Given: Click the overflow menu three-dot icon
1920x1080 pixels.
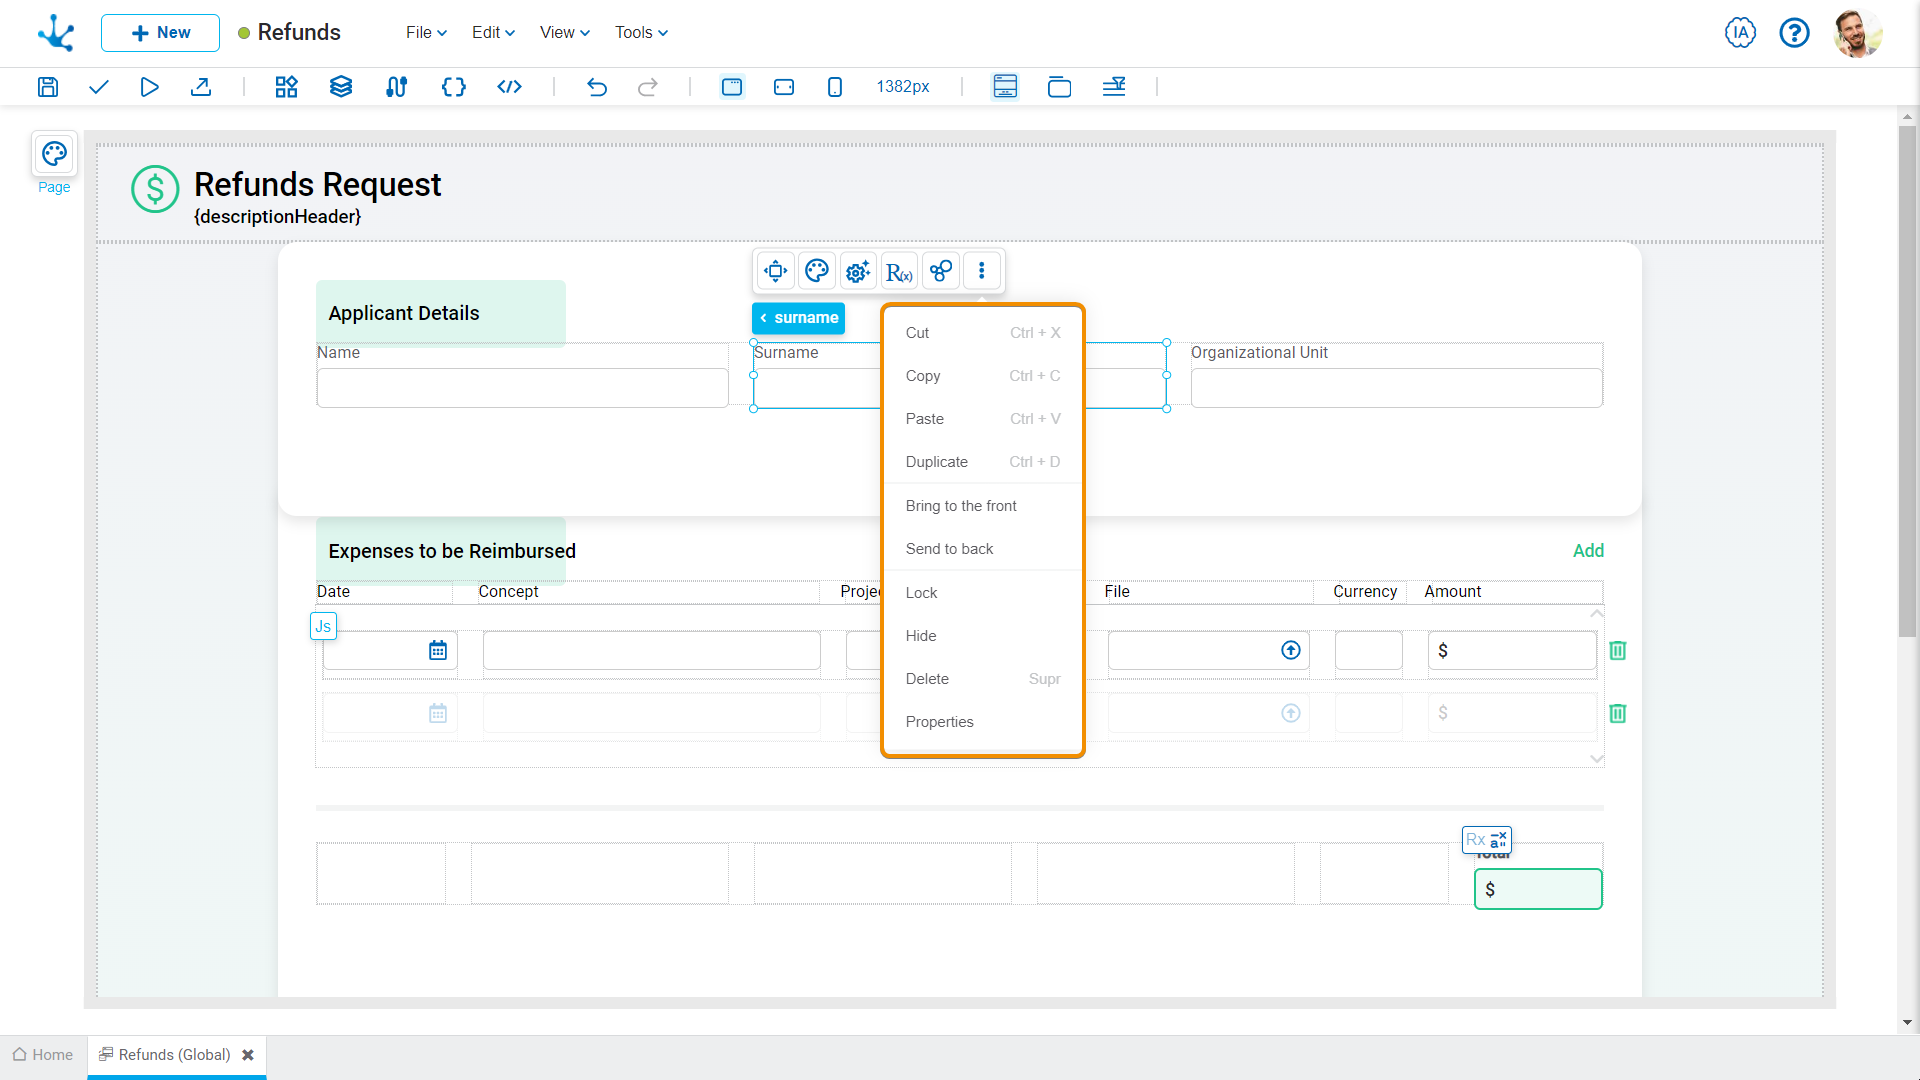Looking at the screenshot, I should 981,270.
